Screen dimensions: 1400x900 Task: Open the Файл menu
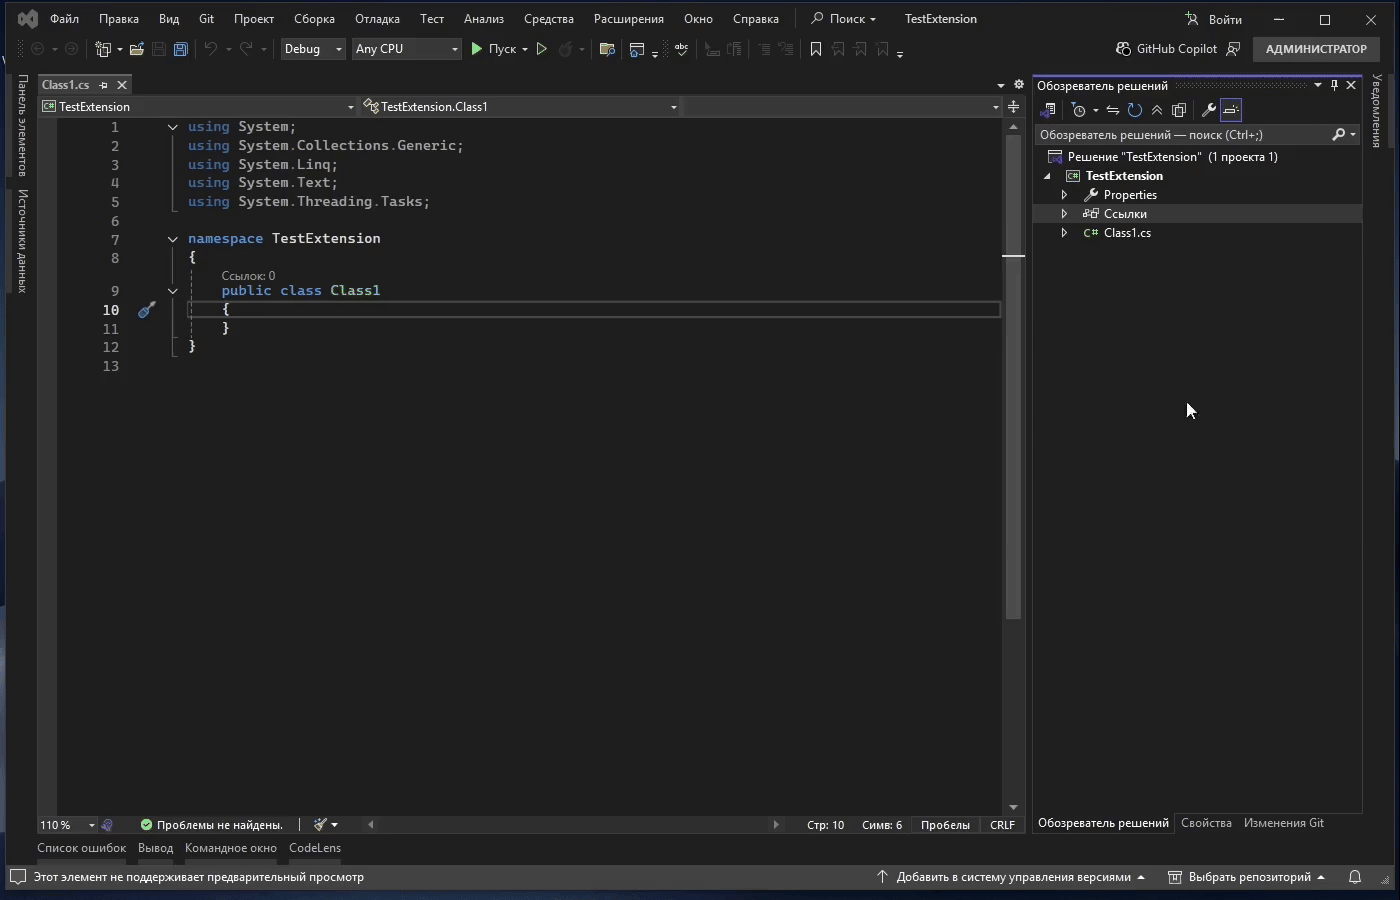64,19
